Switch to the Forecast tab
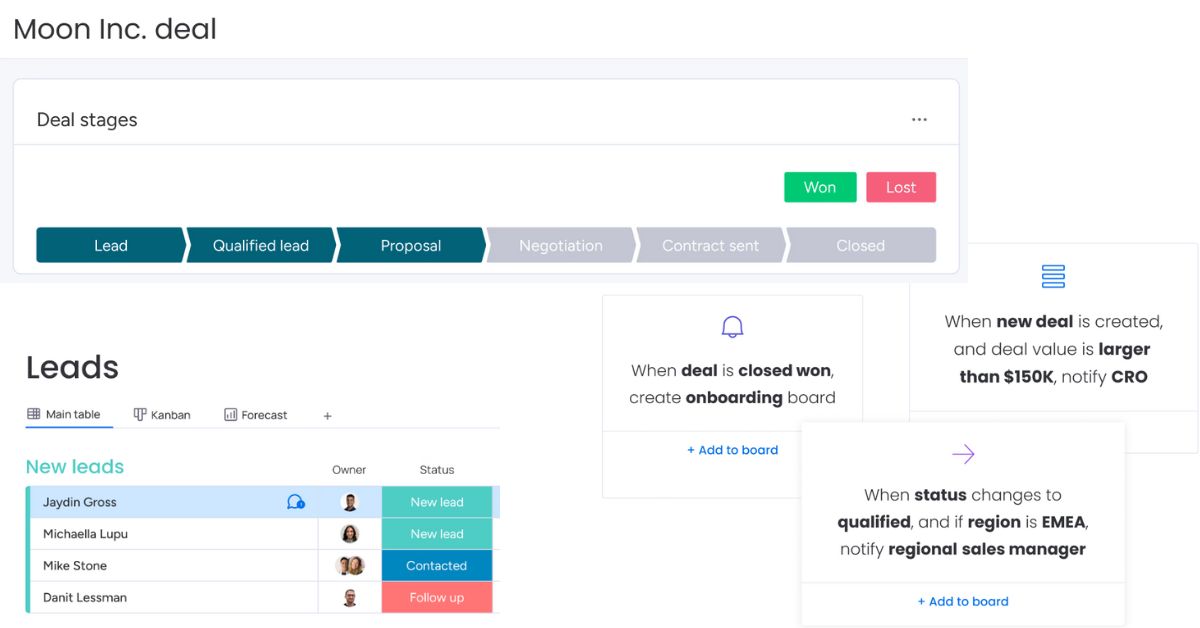The image size is (1200, 628). [x=255, y=414]
